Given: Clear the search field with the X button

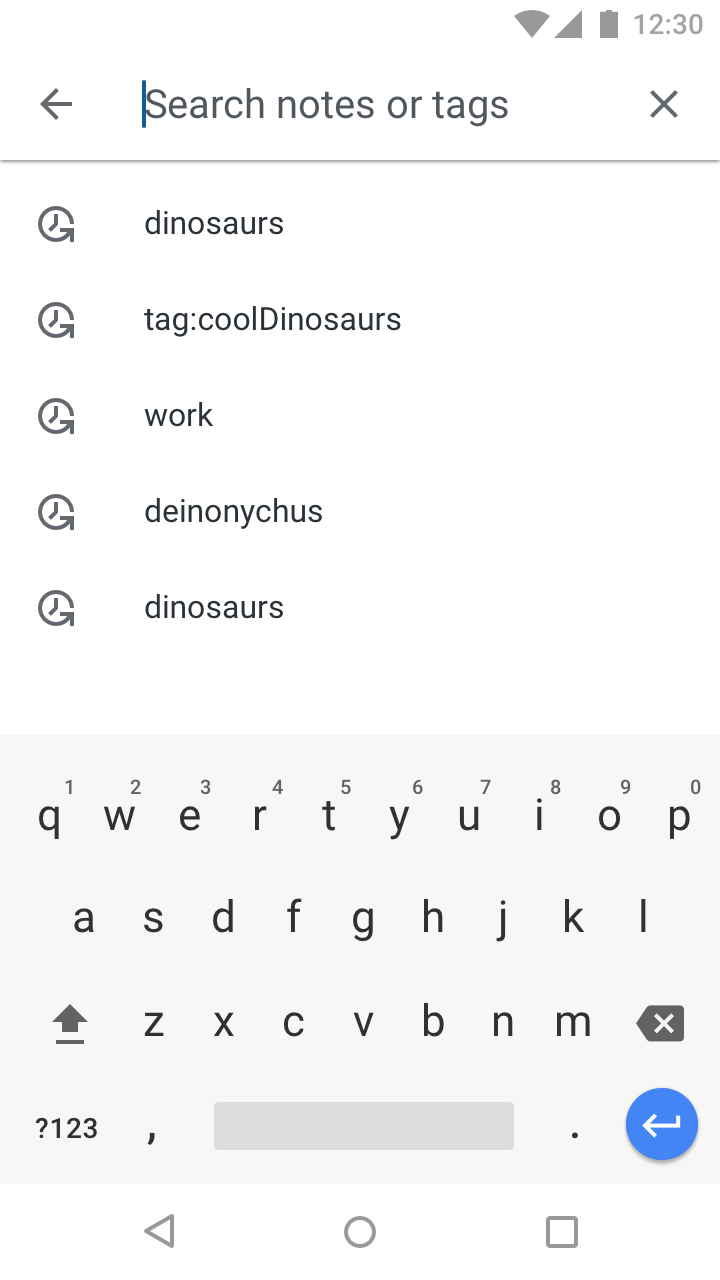Looking at the screenshot, I should tap(664, 103).
